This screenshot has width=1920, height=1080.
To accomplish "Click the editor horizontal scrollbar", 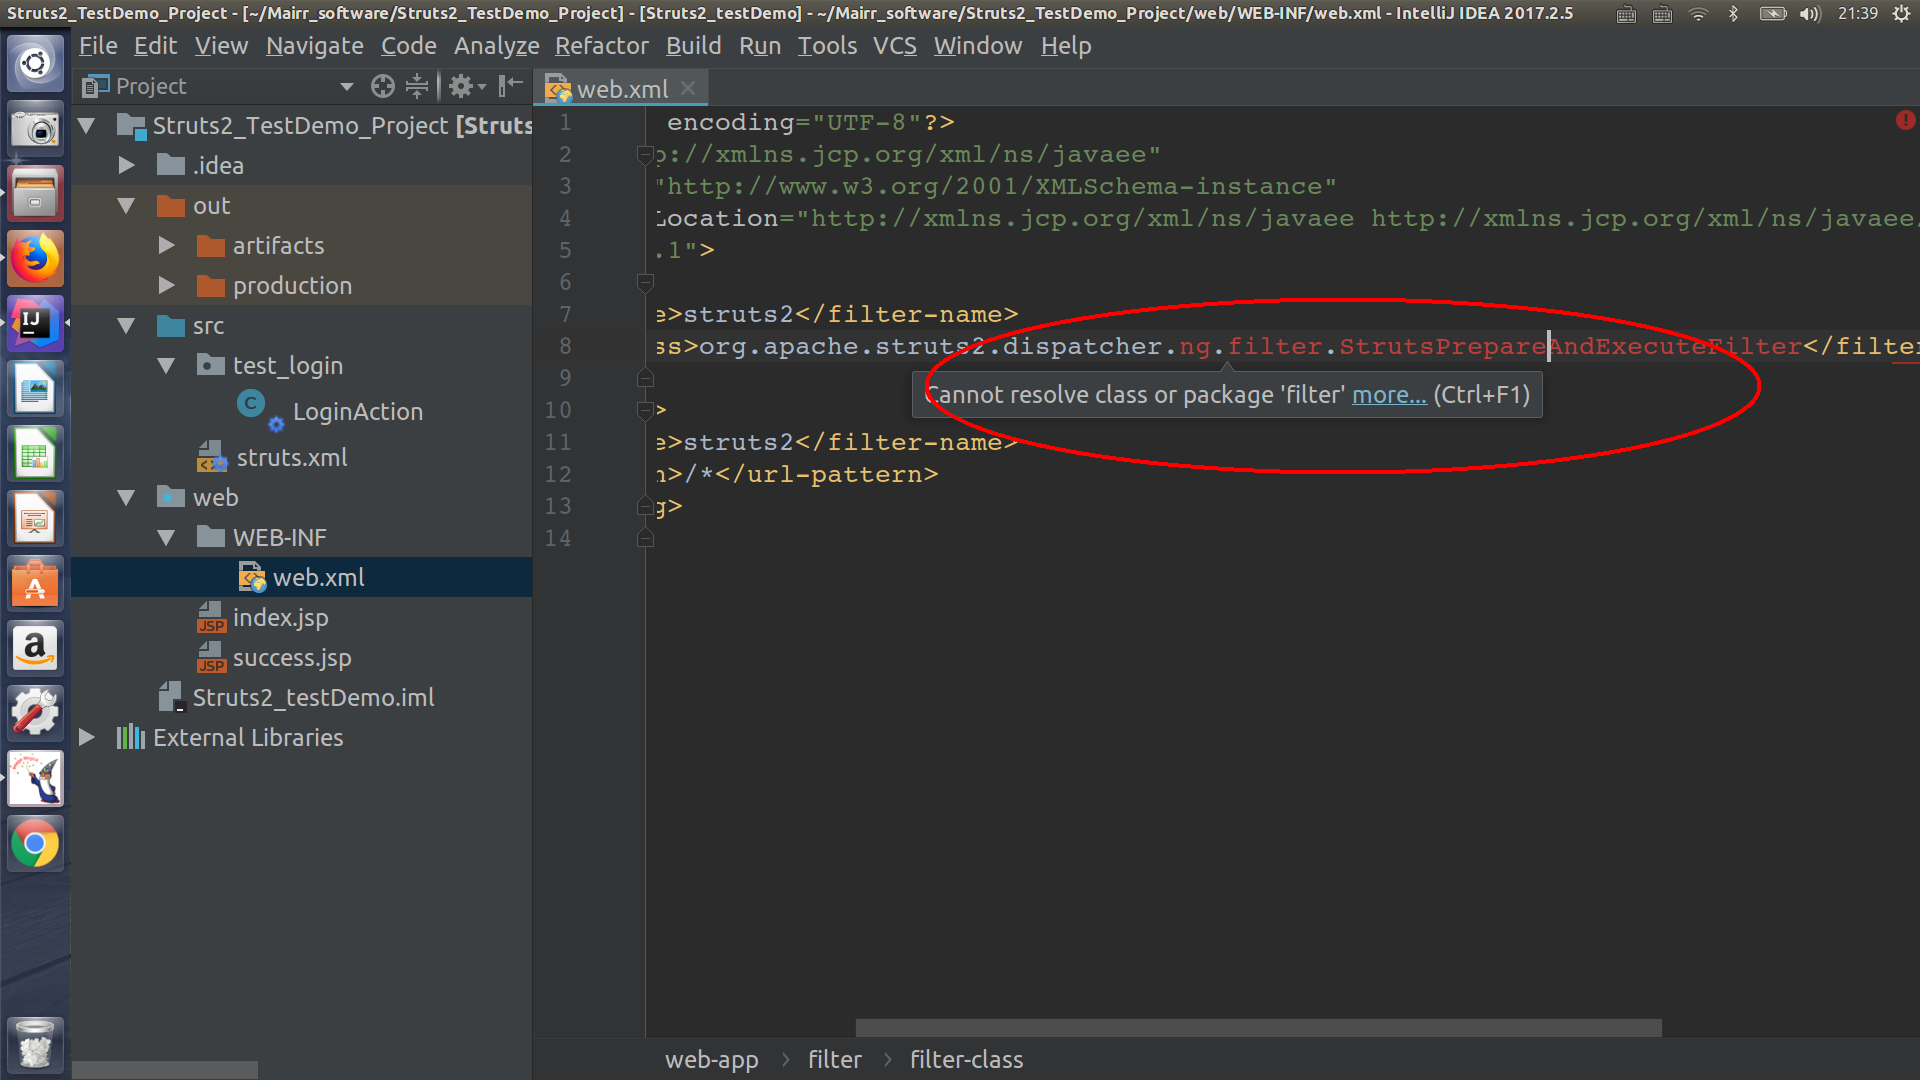I will click(x=1258, y=1028).
